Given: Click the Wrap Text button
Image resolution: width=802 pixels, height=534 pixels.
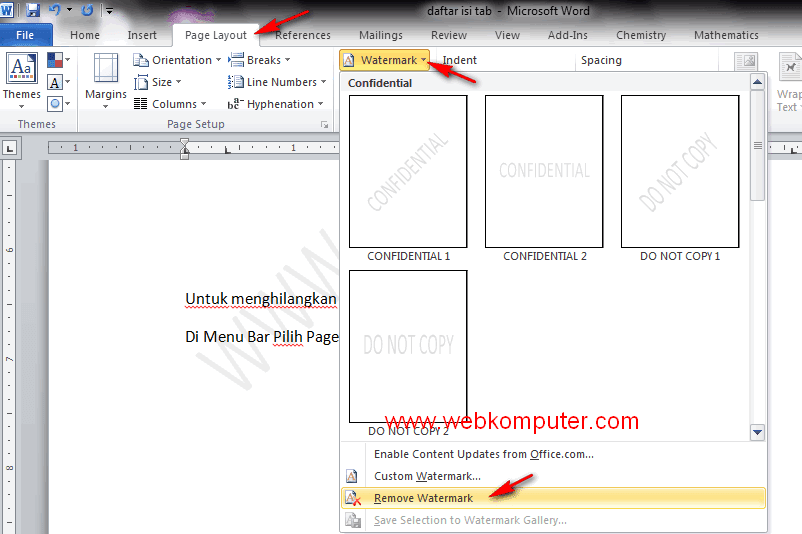Looking at the screenshot, I should click(789, 82).
